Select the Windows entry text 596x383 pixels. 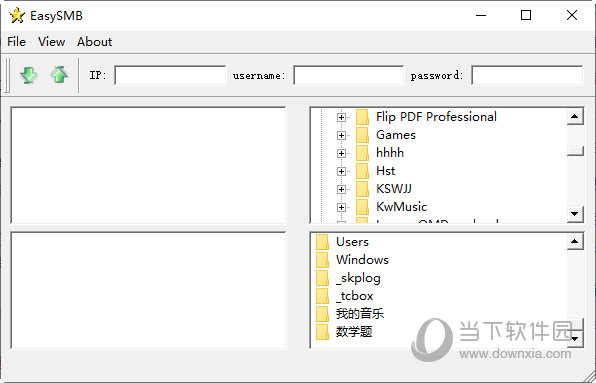pos(363,260)
